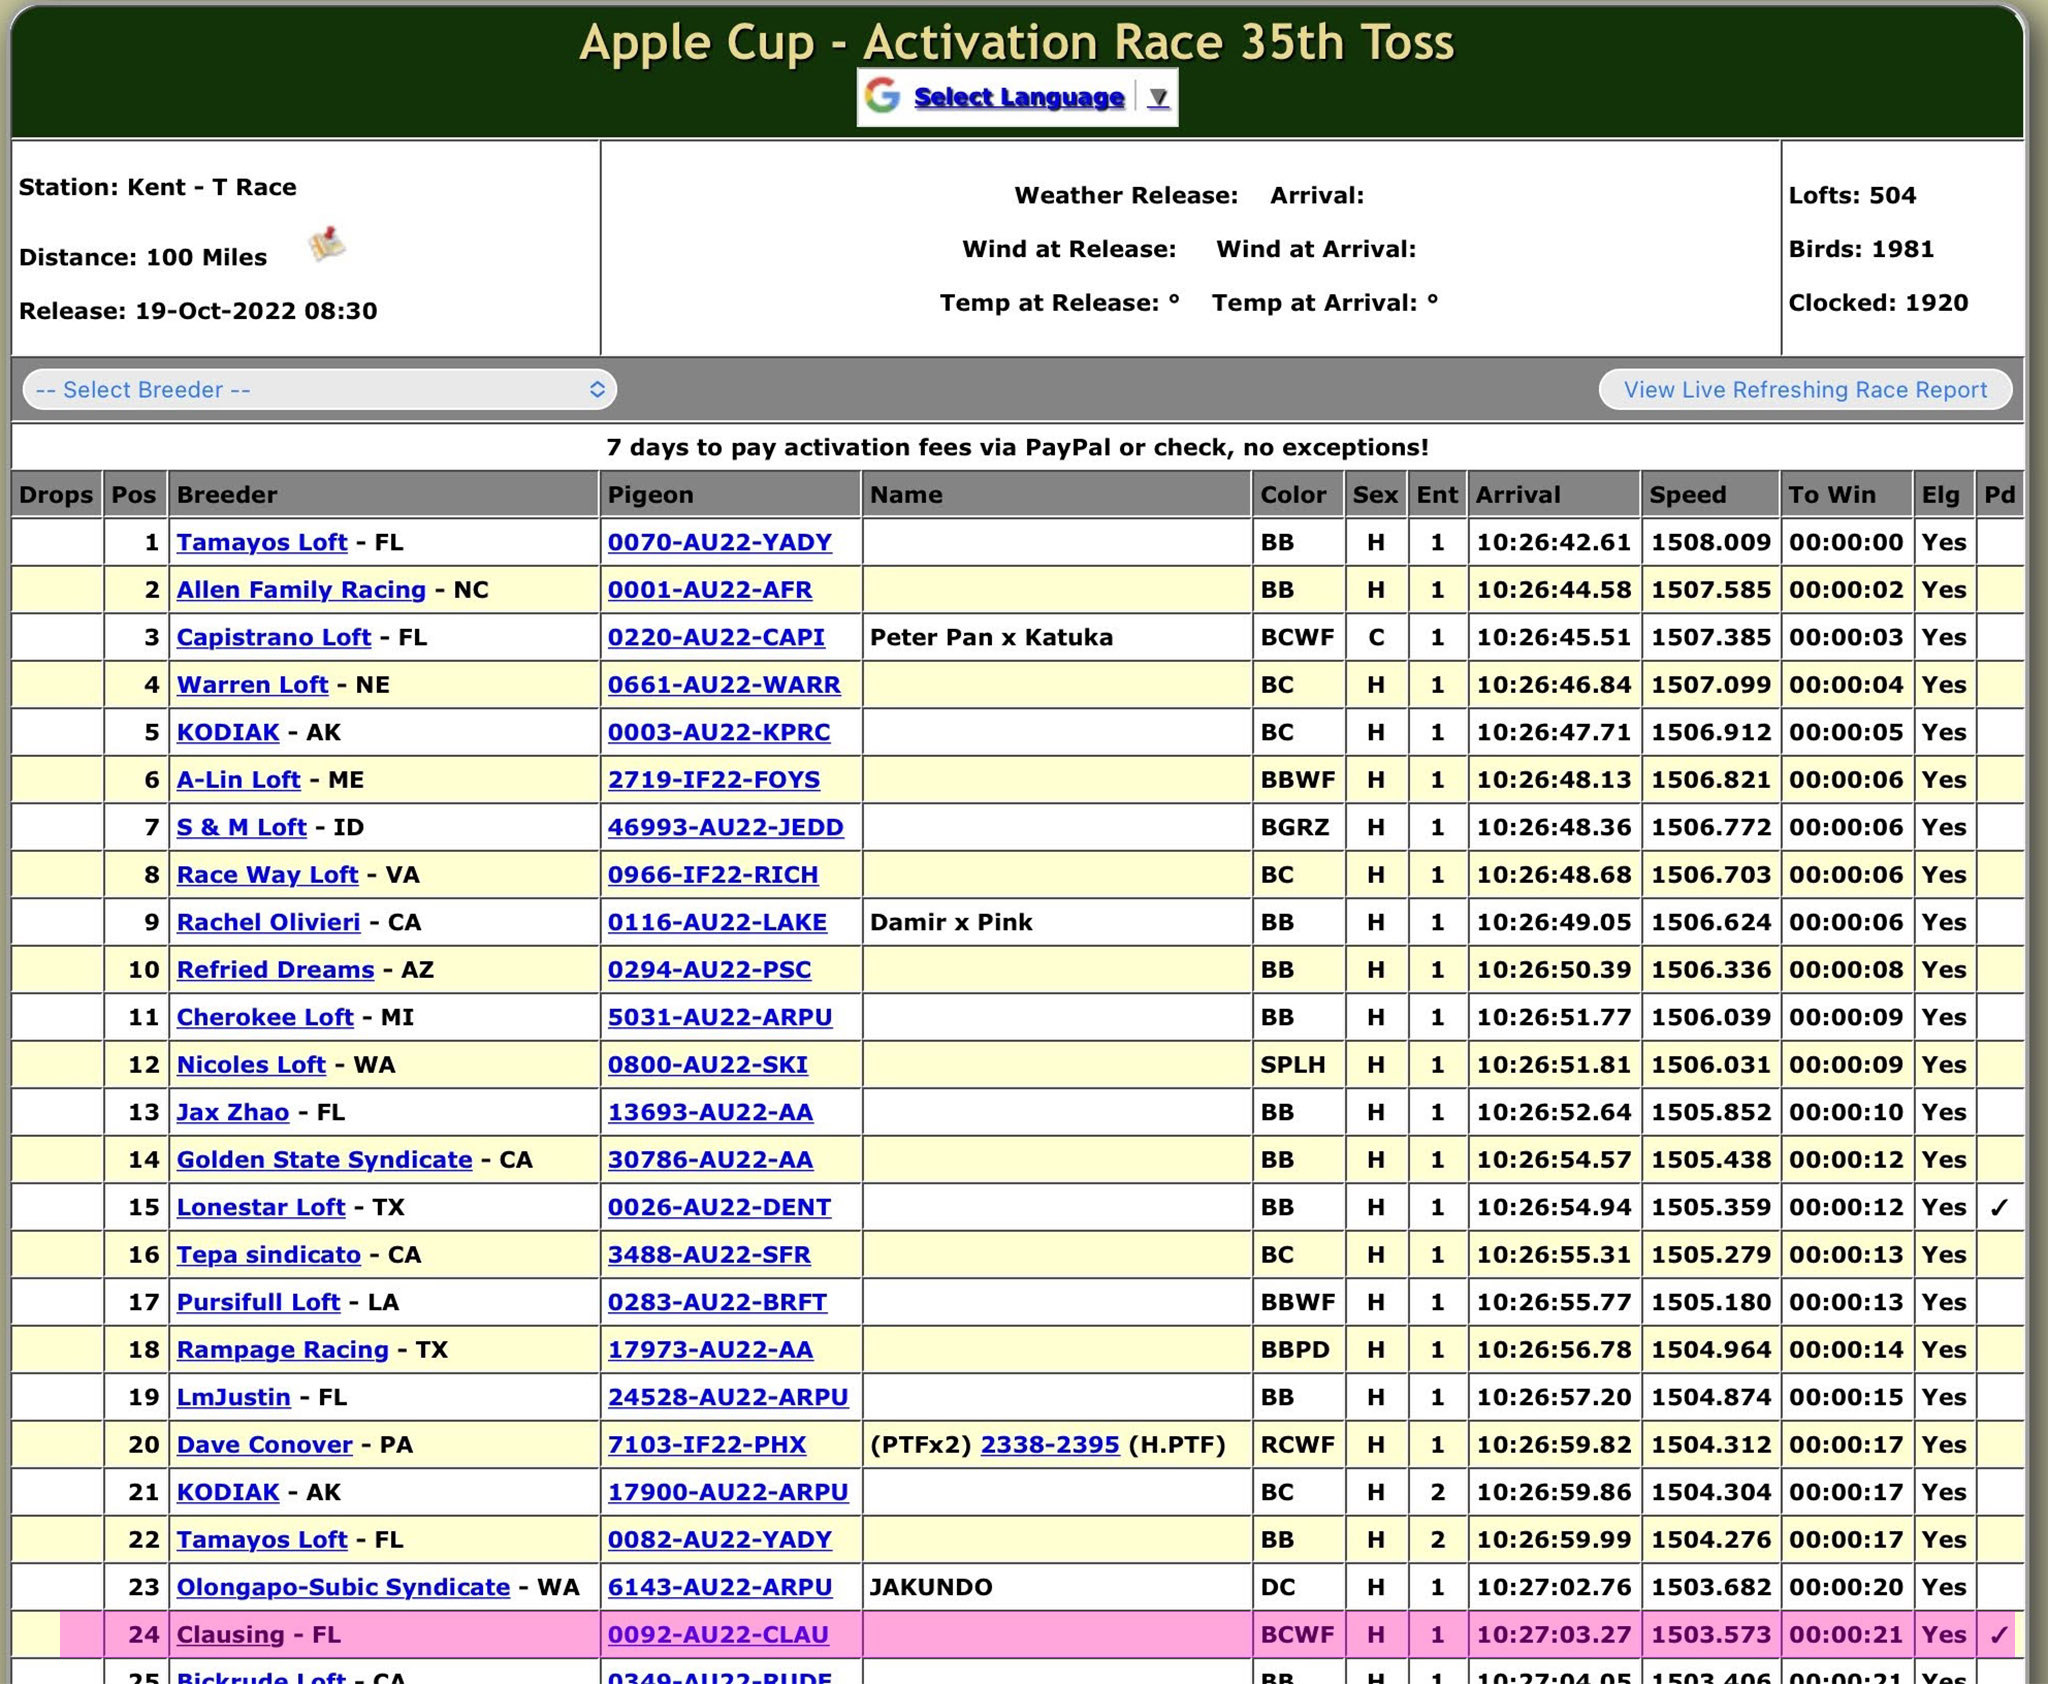Select the name JAKUNDO
This screenshot has width=2048, height=1684.
931,1587
